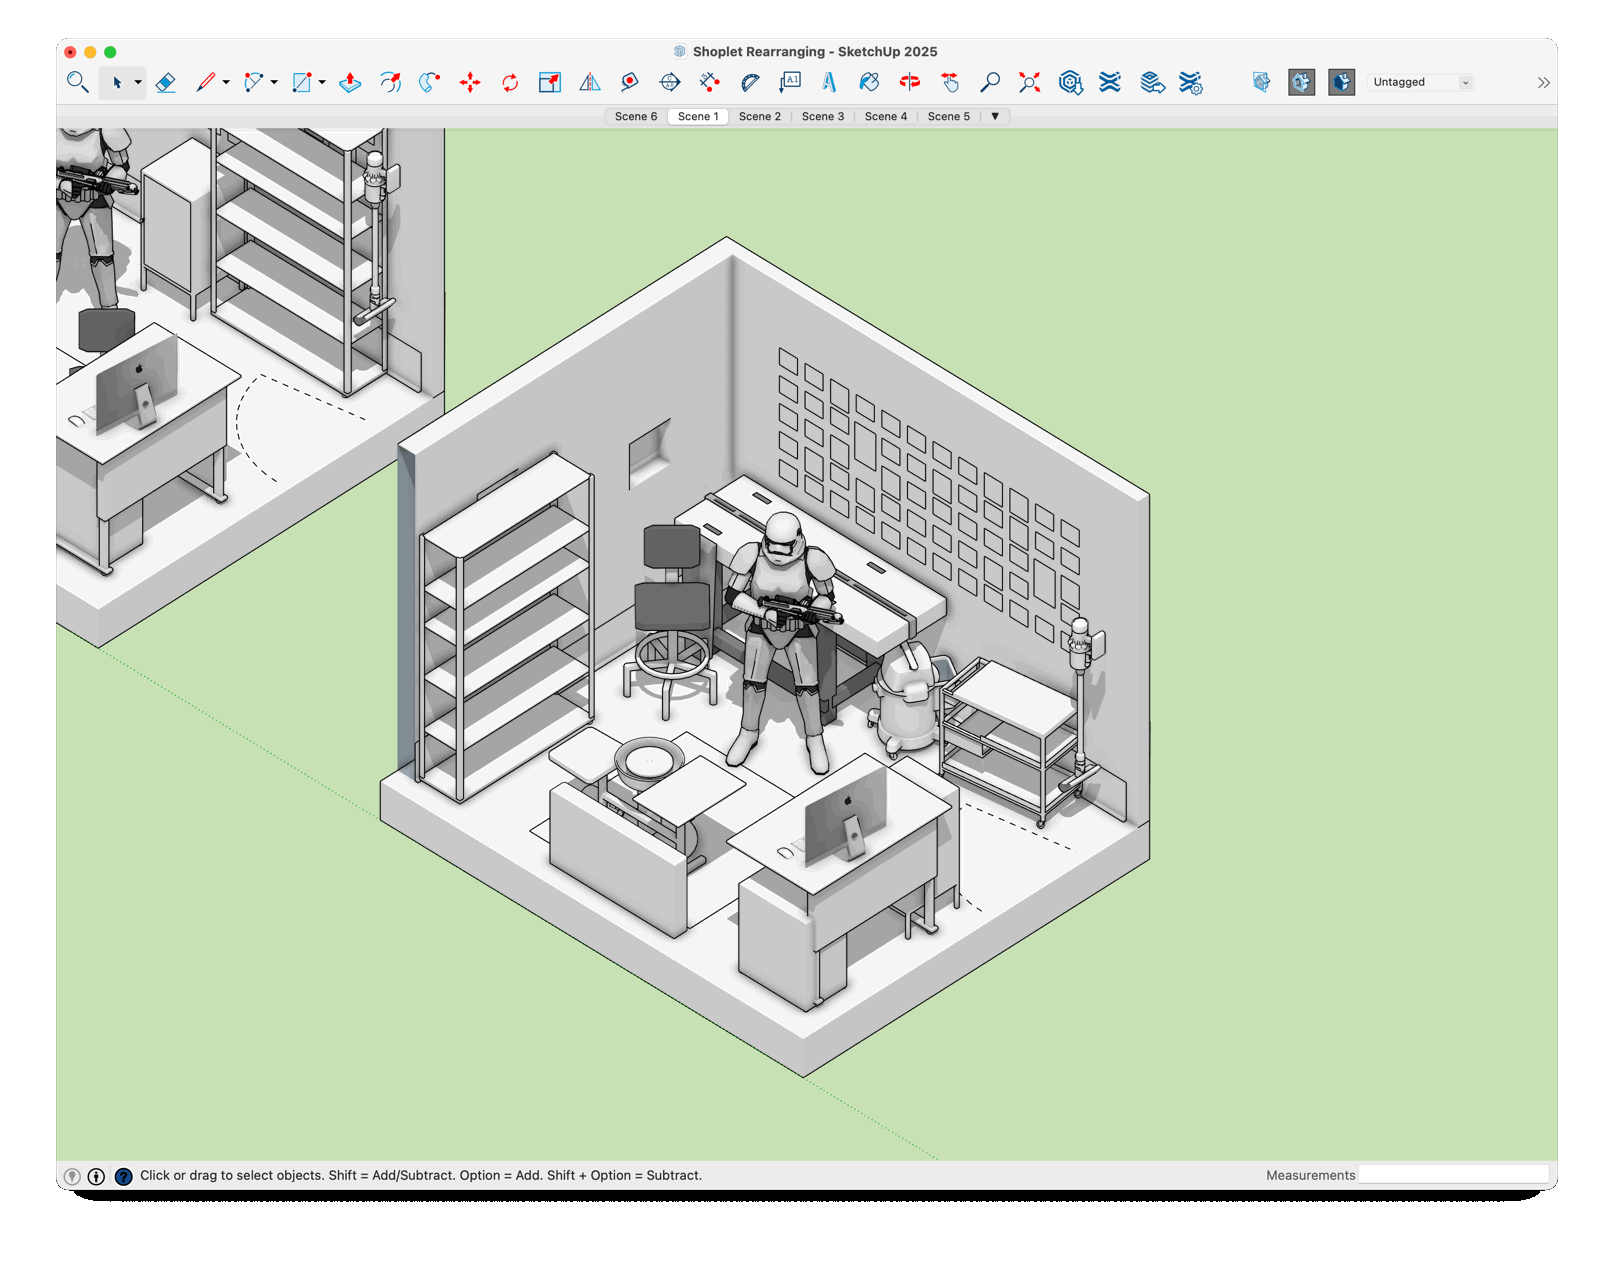This screenshot has width=1614, height=1264.
Task: Choose the Dimension tool
Action: point(710,82)
